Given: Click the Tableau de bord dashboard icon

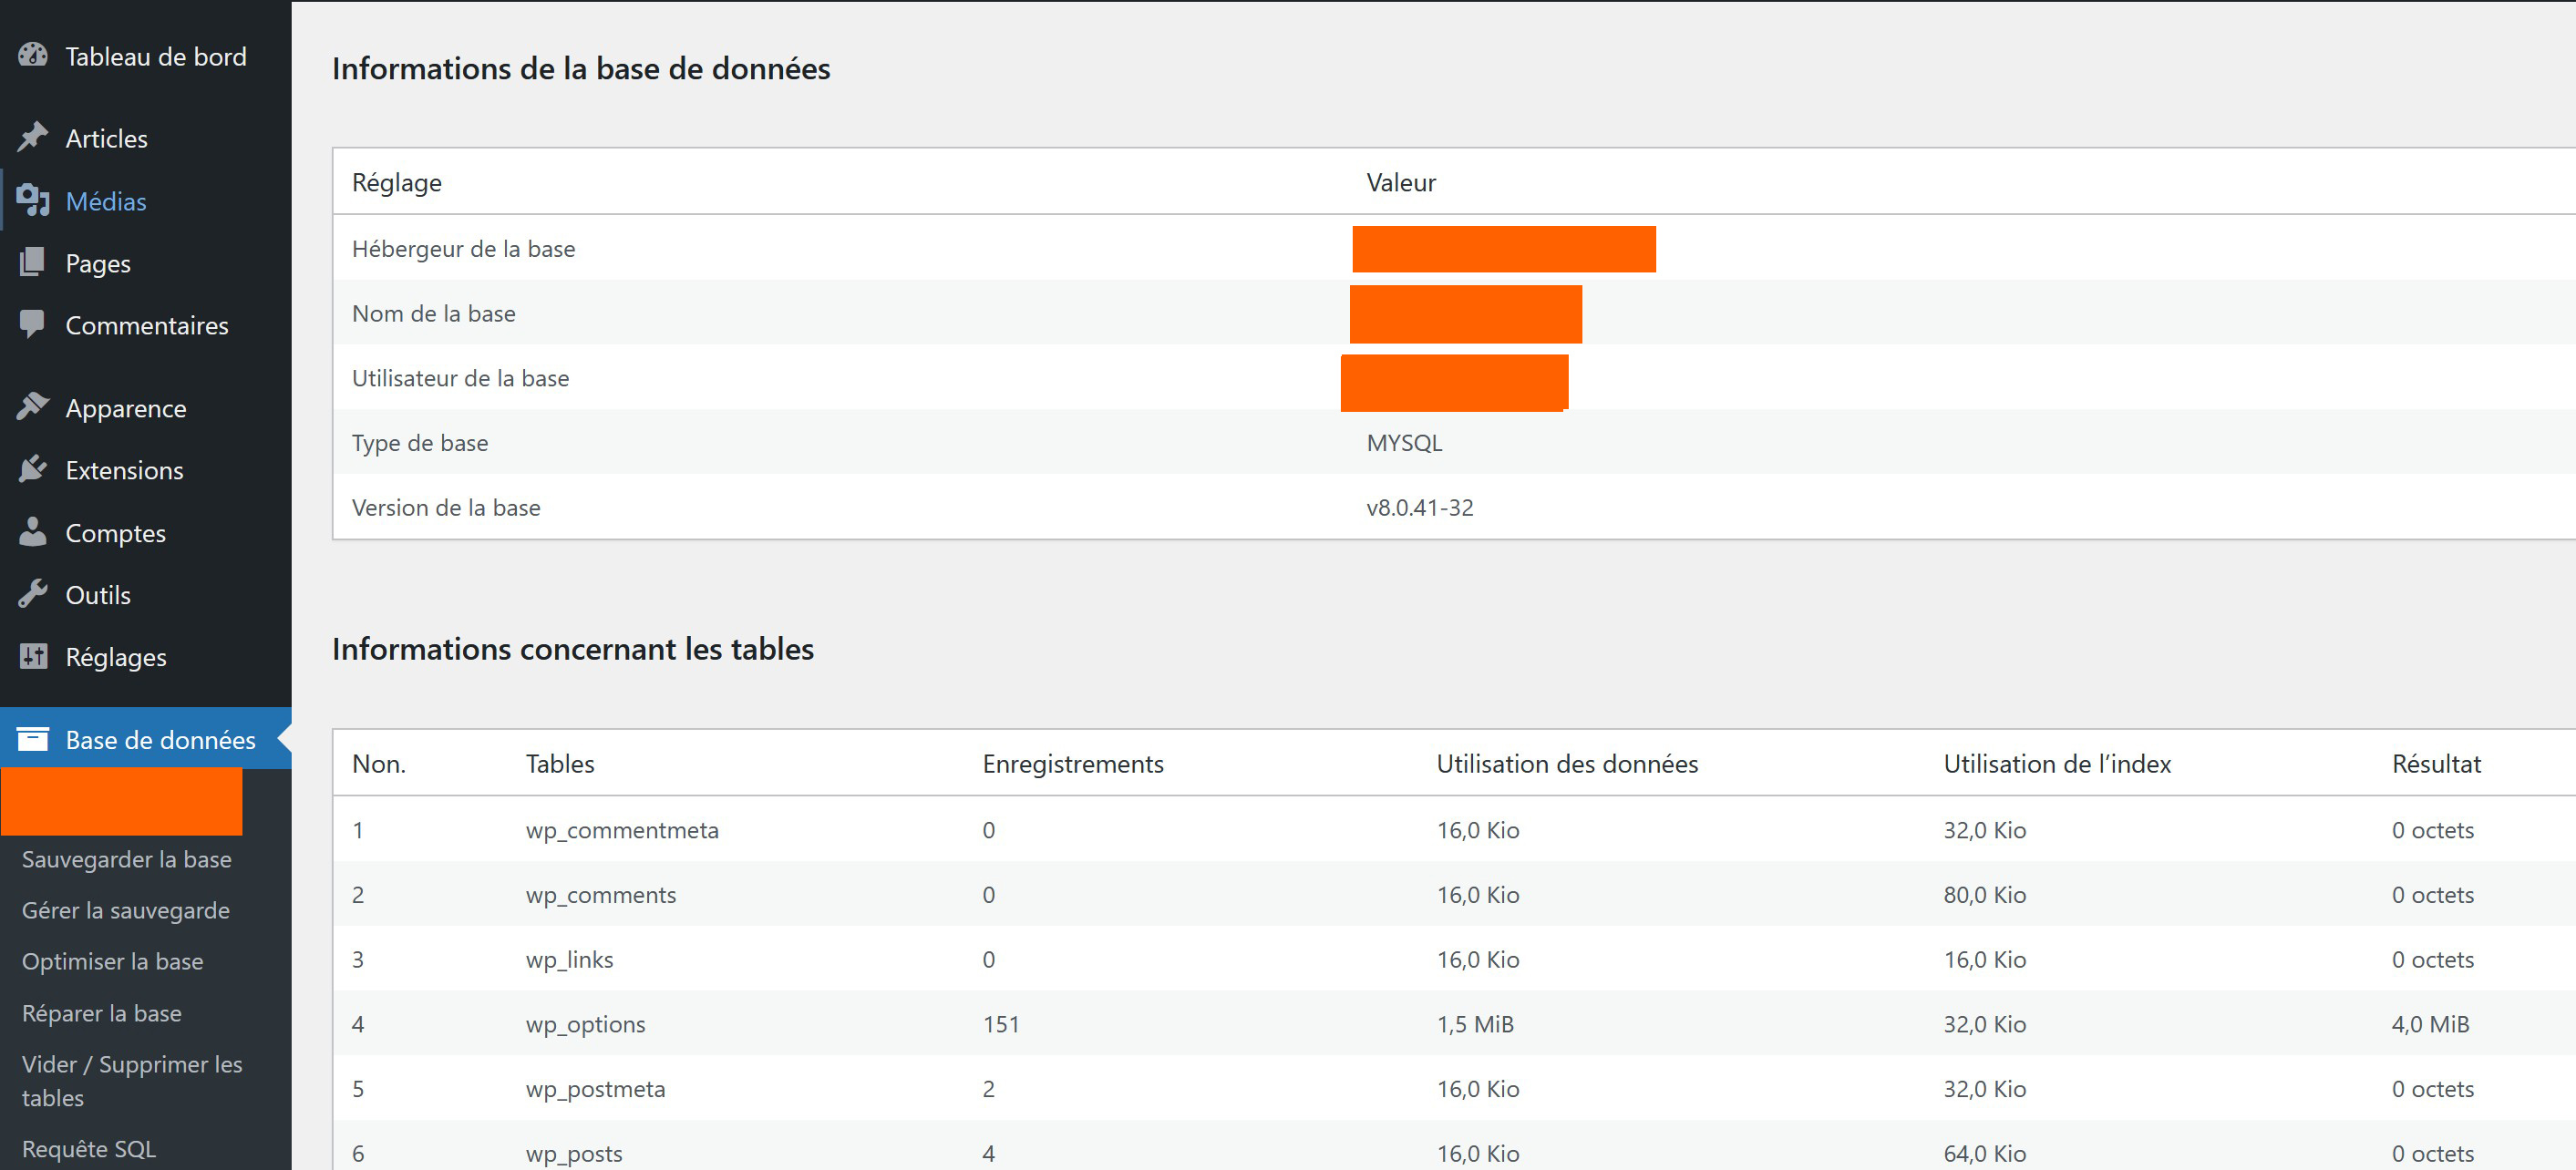Looking at the screenshot, I should [33, 55].
